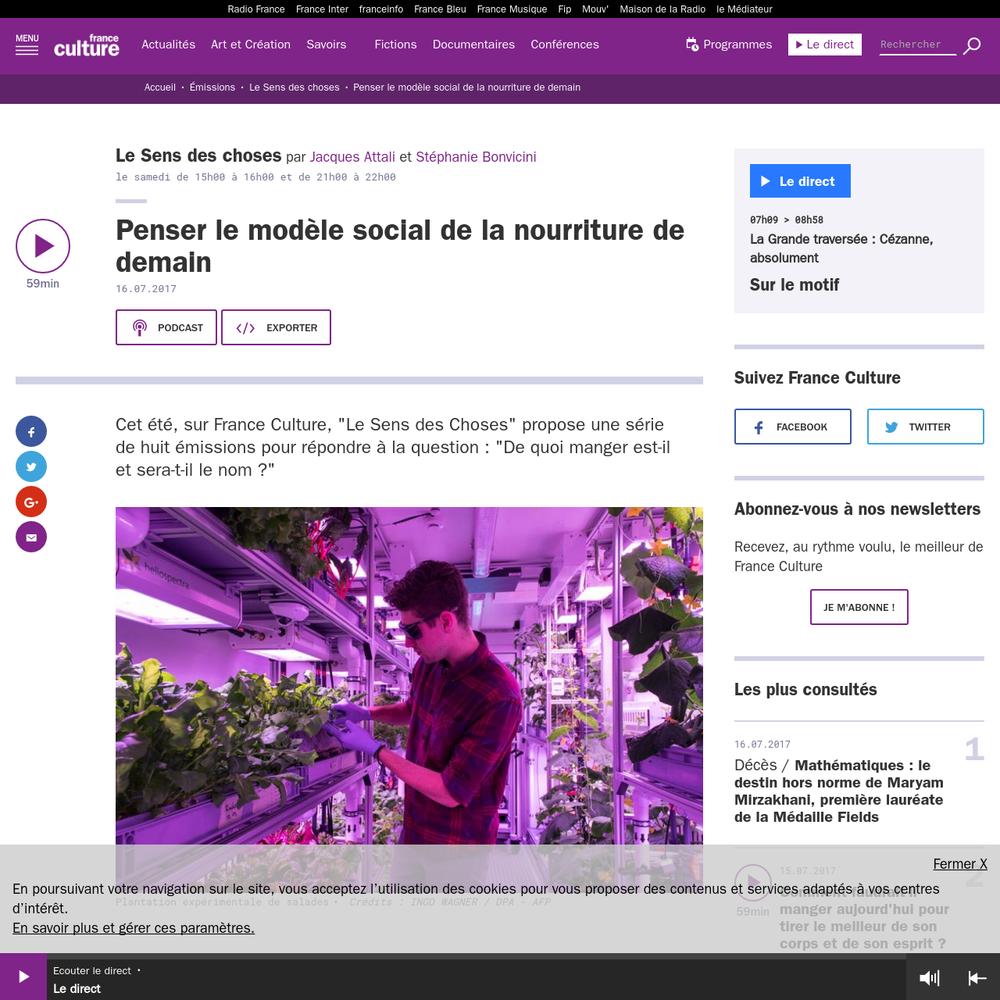This screenshot has width=1000, height=1000.
Task: Click the article date 16.07.2017 under title
Action: (146, 288)
